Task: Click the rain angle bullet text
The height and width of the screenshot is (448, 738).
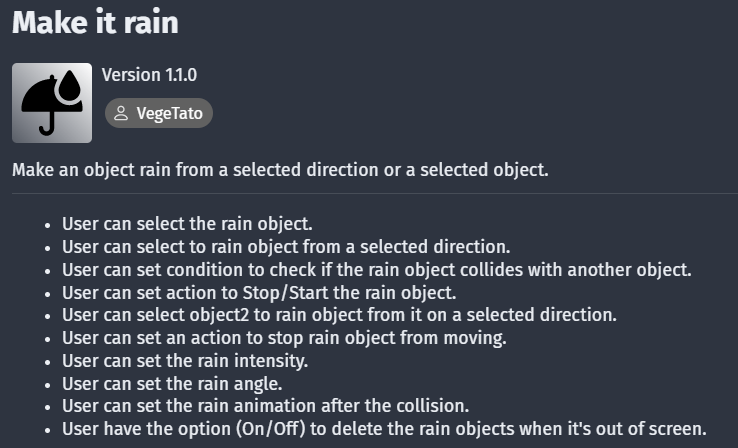Action: (x=172, y=384)
